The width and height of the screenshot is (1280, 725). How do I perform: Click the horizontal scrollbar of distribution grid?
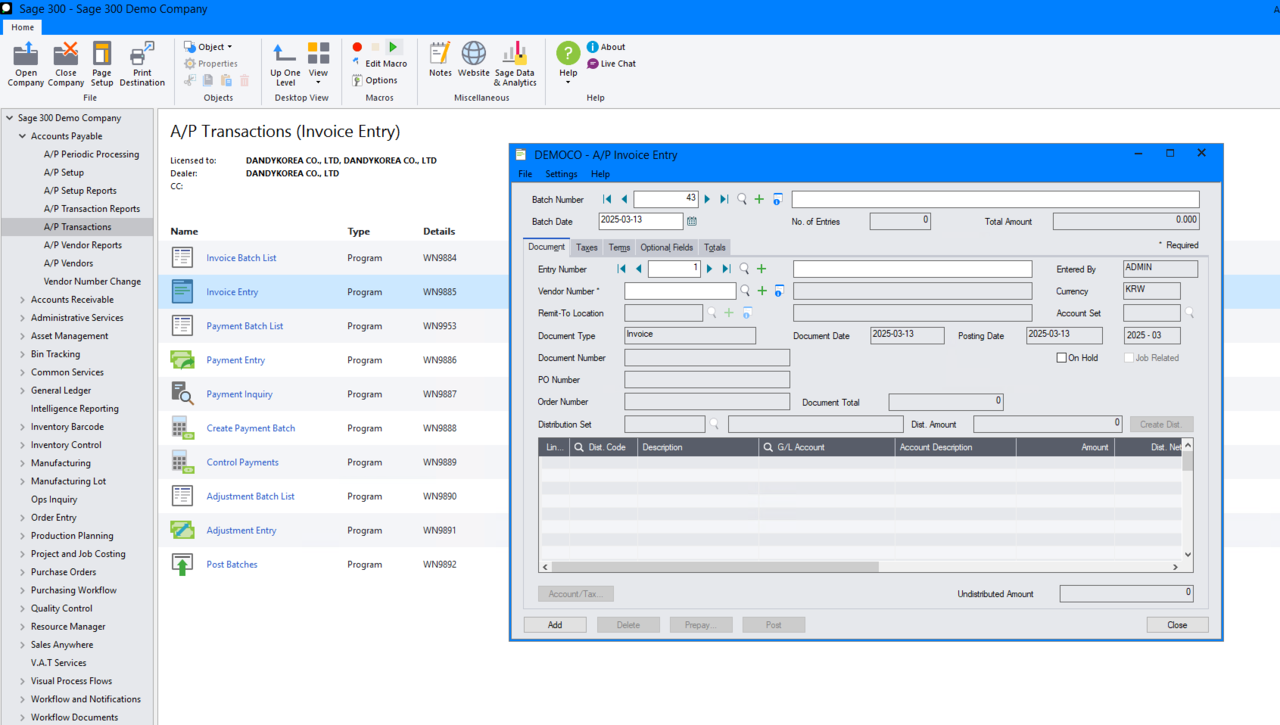tap(715, 567)
